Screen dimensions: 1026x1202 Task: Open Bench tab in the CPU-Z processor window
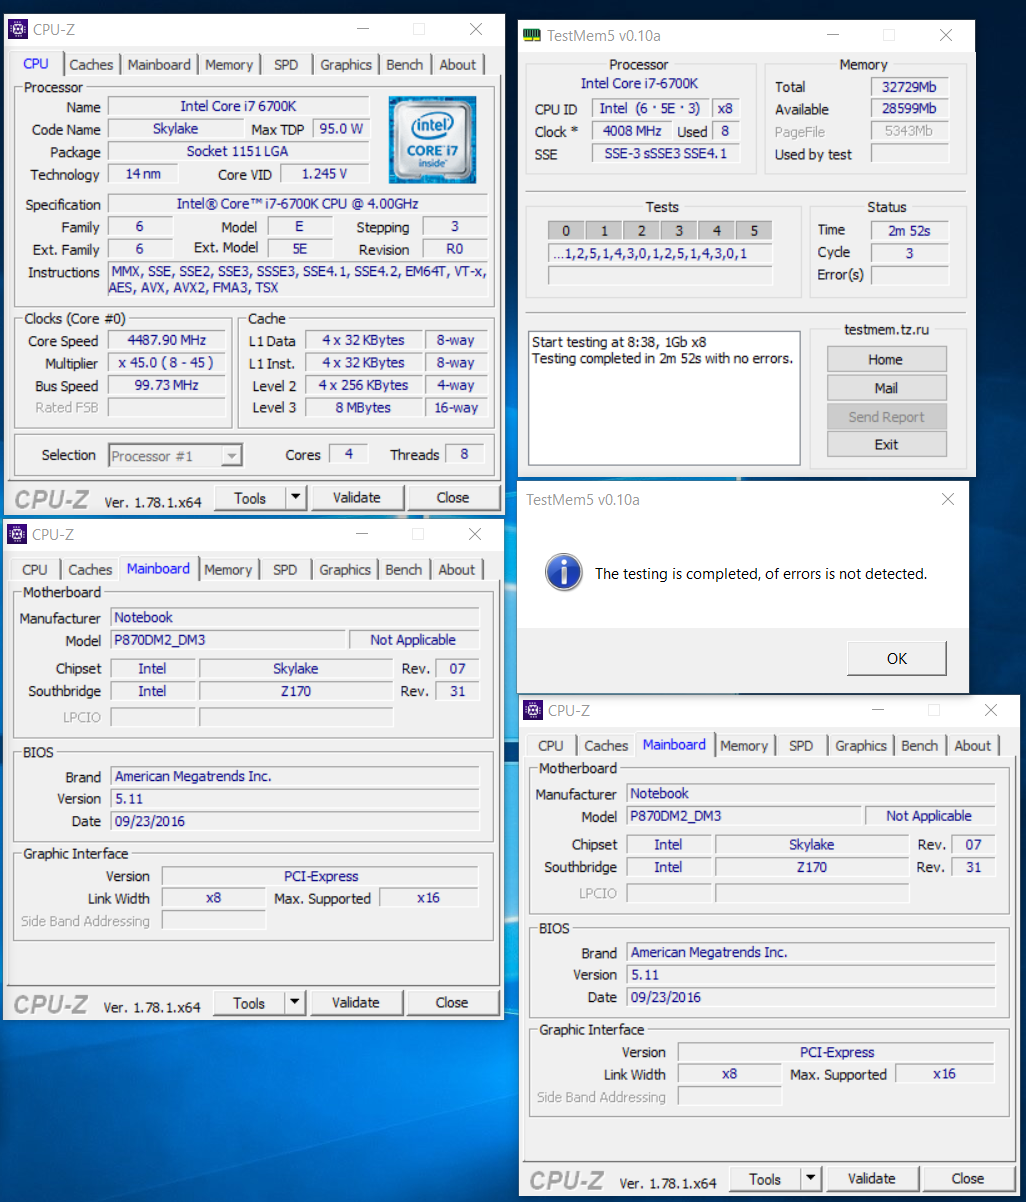pyautogui.click(x=404, y=65)
